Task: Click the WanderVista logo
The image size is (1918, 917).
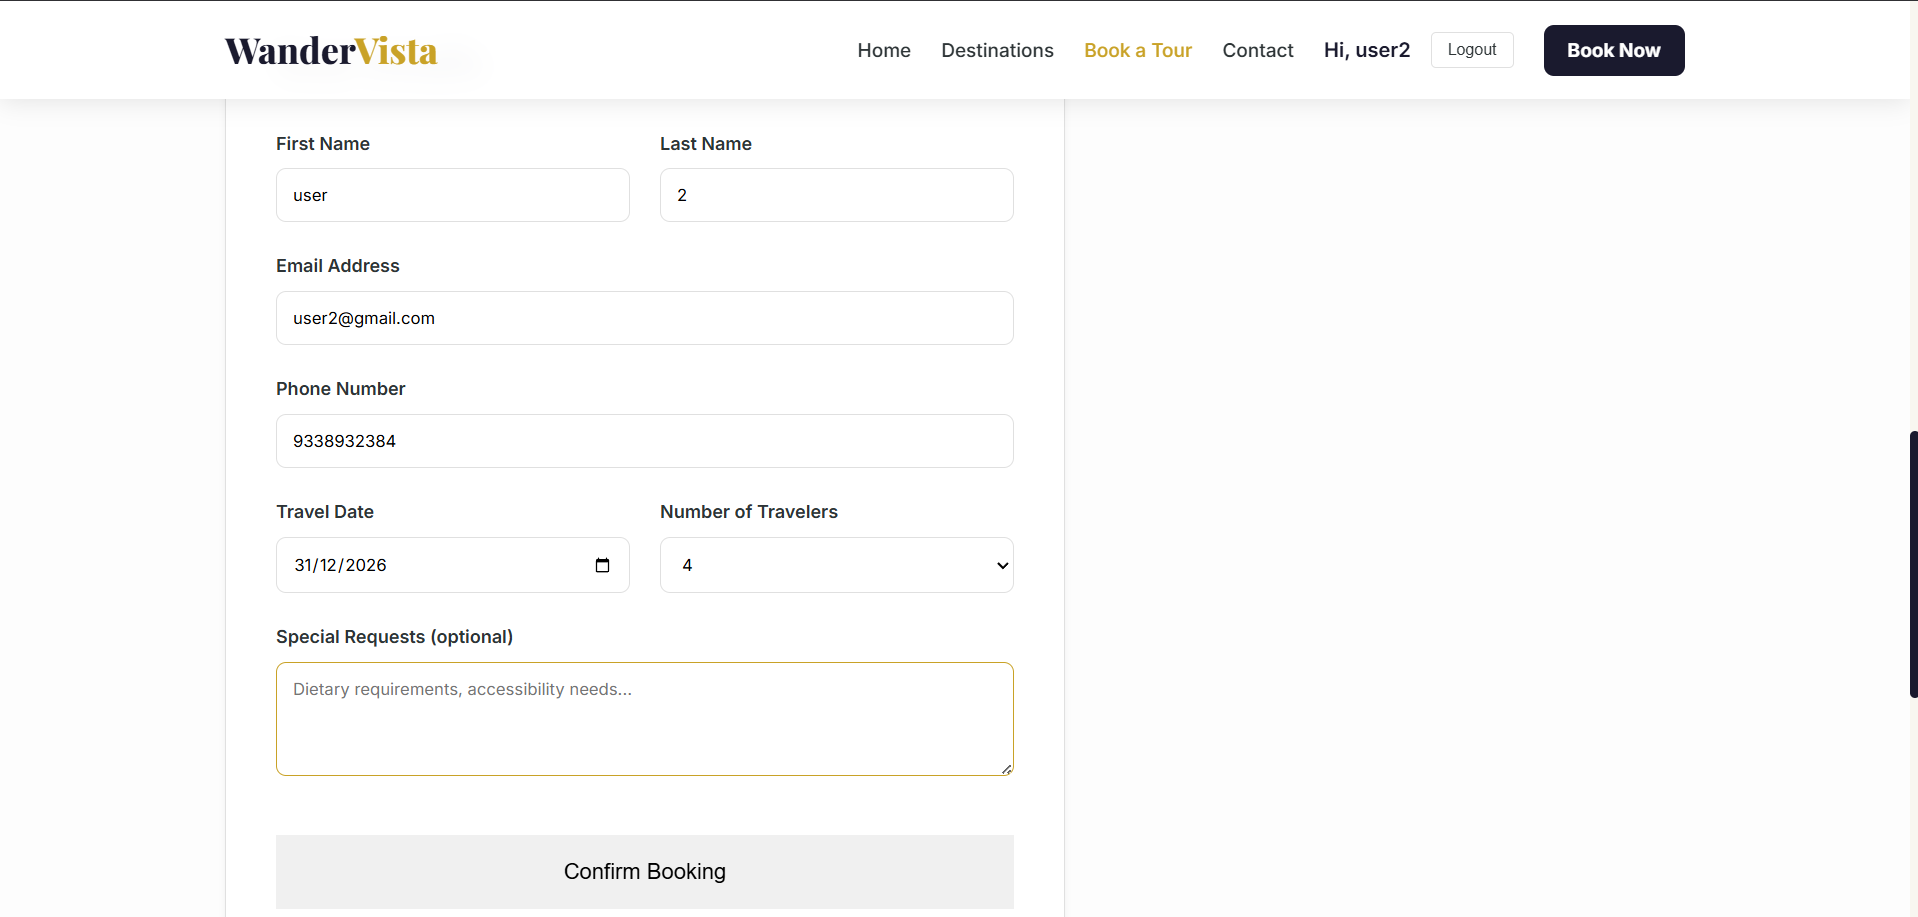Action: click(x=331, y=51)
